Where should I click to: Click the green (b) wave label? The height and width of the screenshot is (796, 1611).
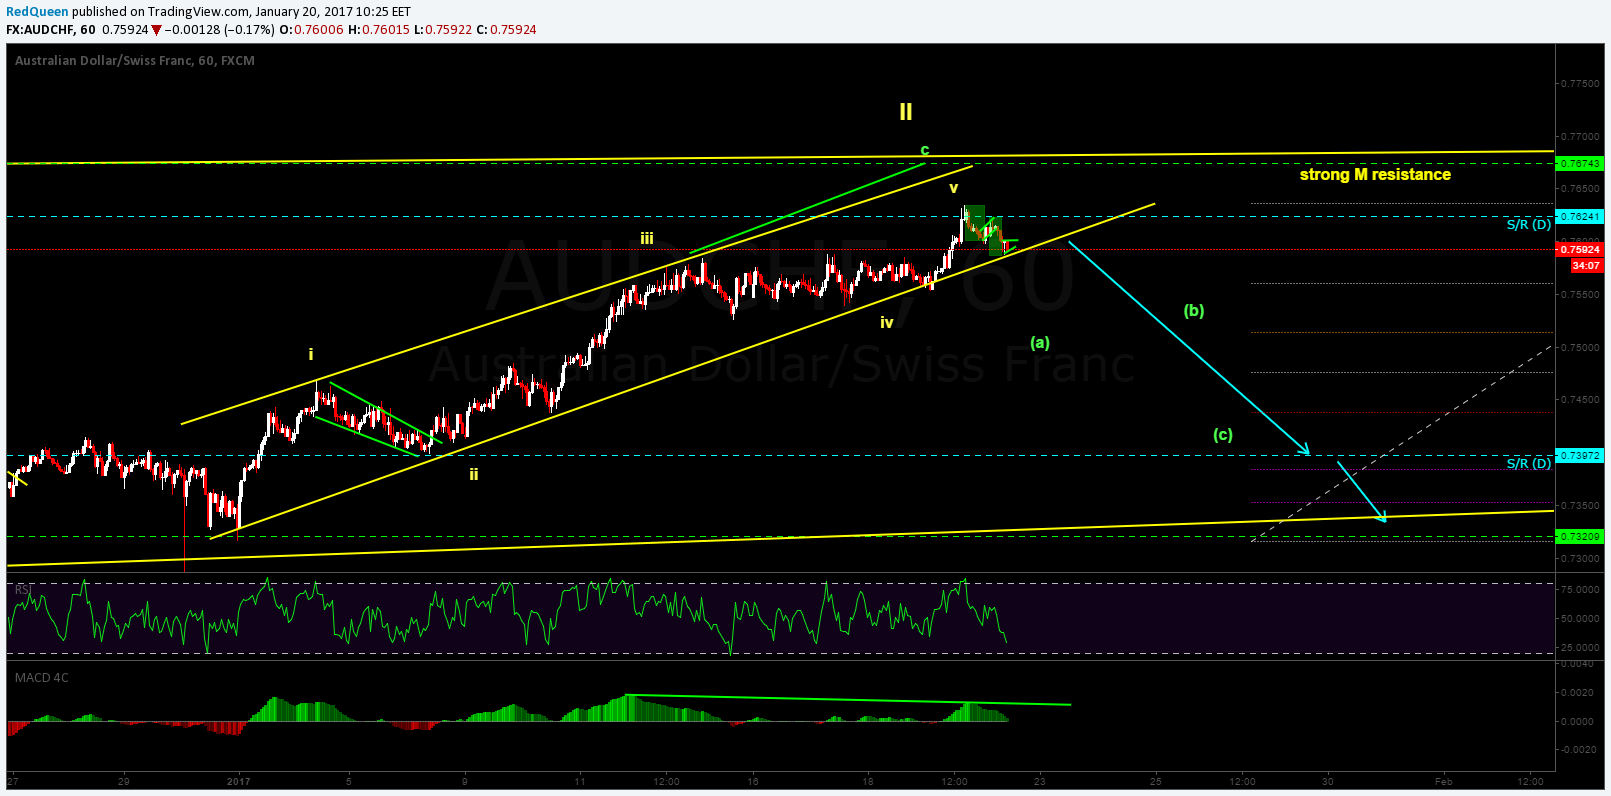pos(1194,310)
